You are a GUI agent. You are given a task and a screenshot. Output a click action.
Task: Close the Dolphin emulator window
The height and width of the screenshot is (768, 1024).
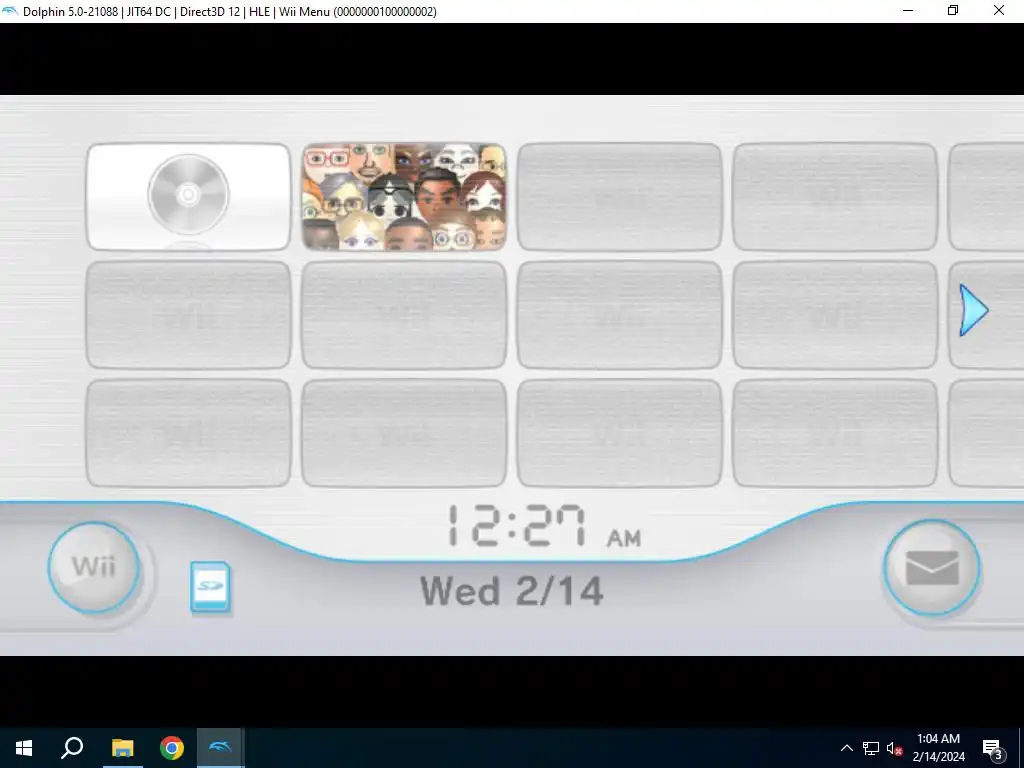coord(999,10)
